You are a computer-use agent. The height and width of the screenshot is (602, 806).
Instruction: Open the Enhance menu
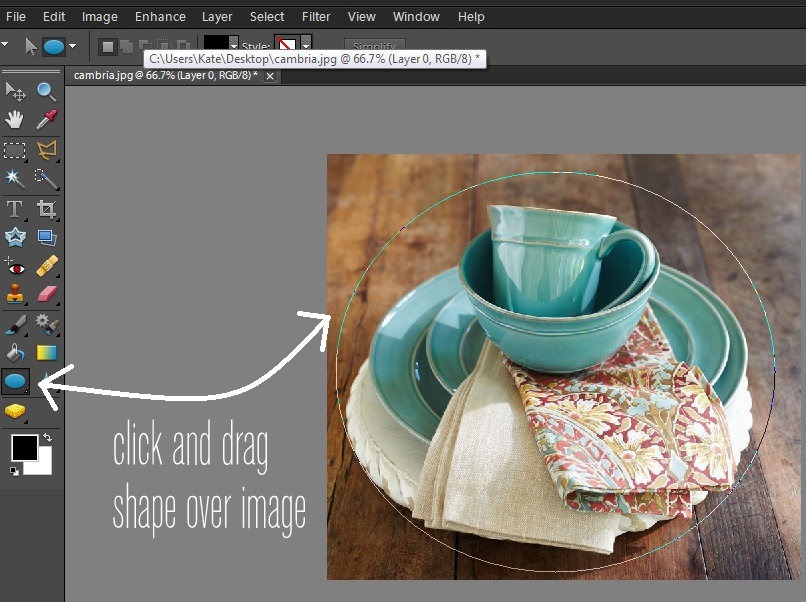point(160,16)
